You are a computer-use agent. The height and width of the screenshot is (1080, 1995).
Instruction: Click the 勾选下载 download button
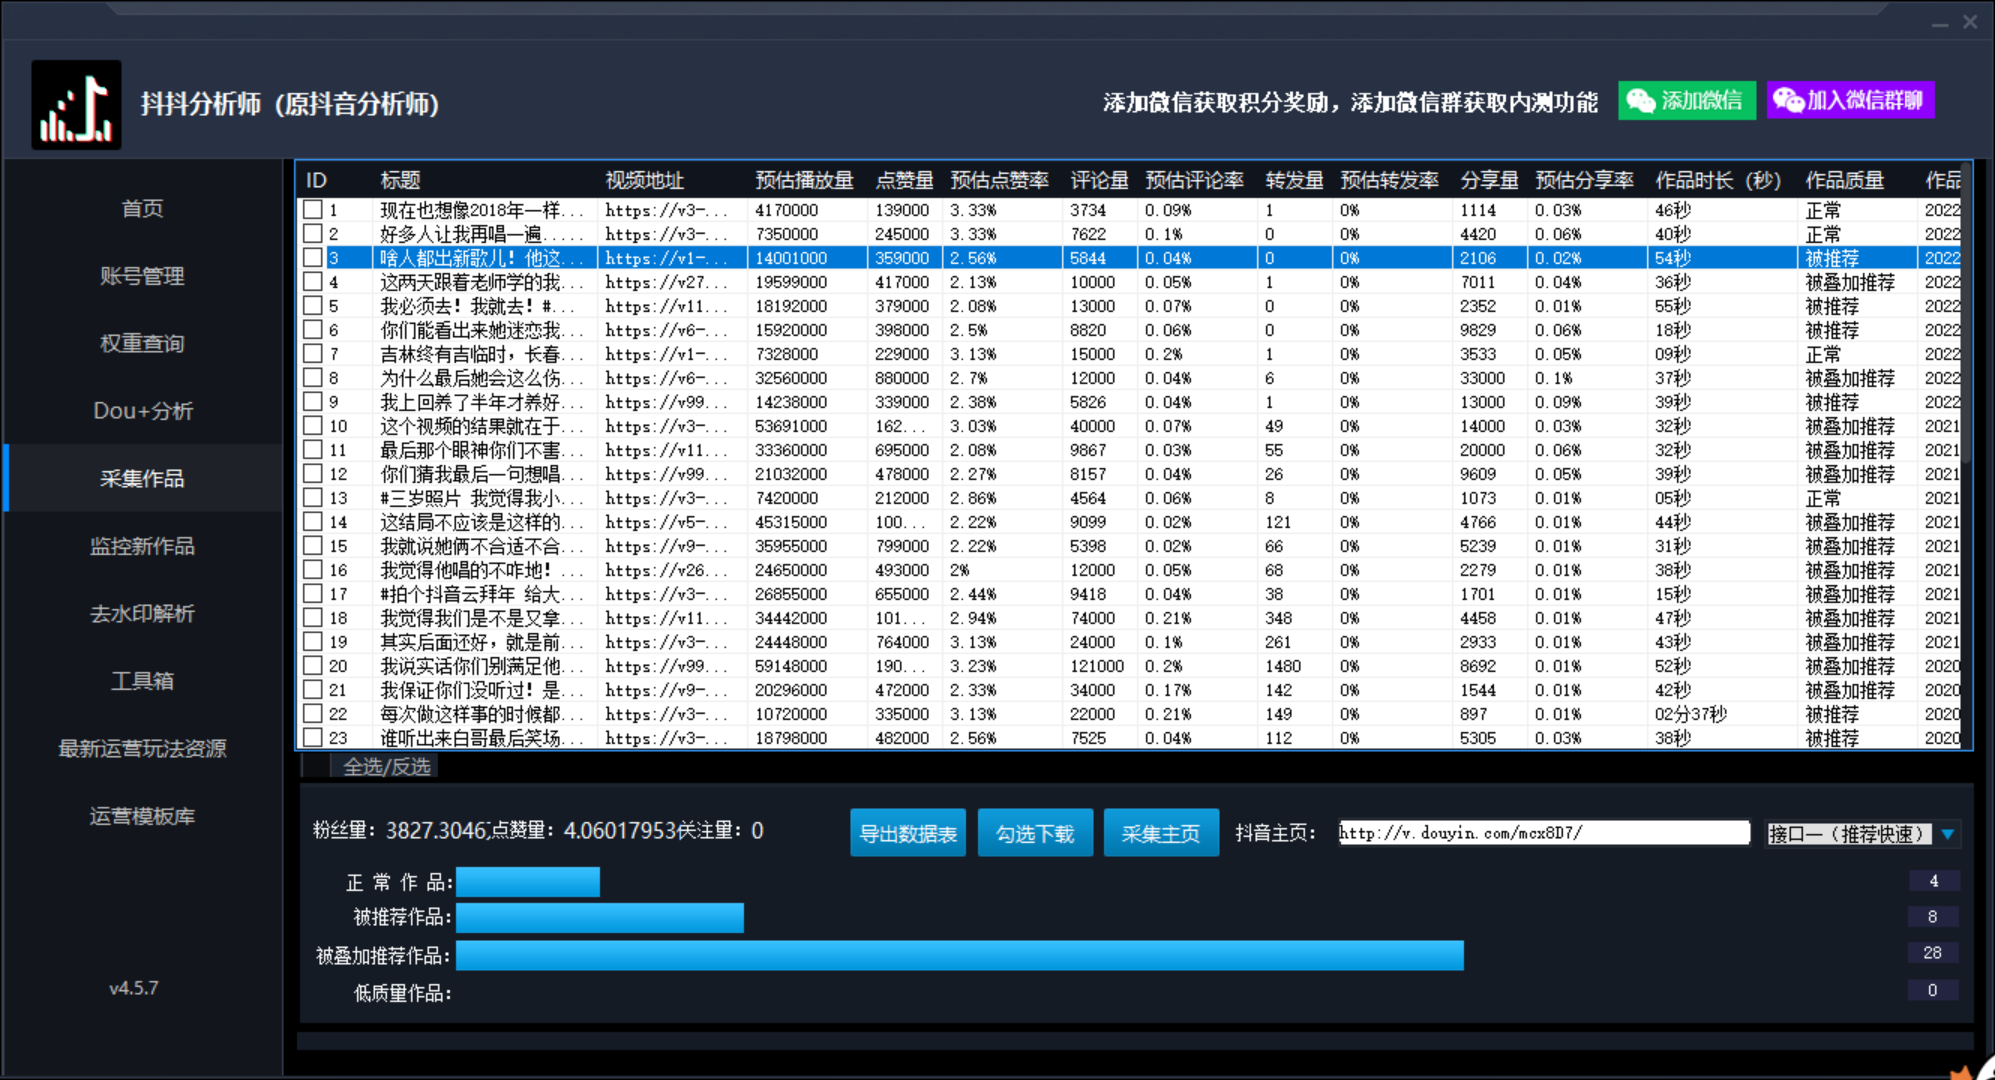click(x=1035, y=833)
